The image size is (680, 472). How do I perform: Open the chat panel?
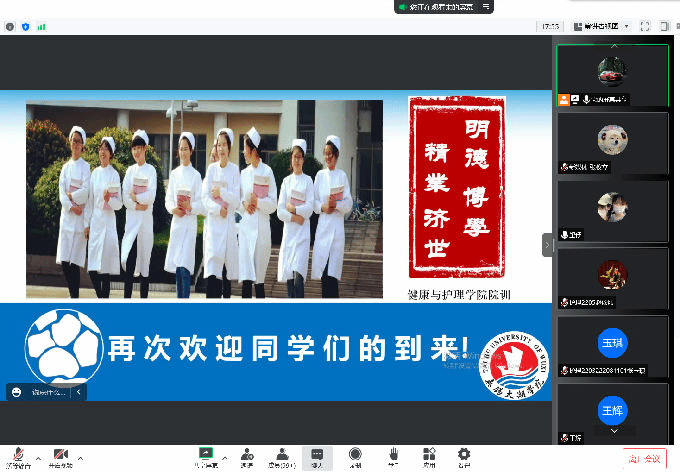coord(318,455)
